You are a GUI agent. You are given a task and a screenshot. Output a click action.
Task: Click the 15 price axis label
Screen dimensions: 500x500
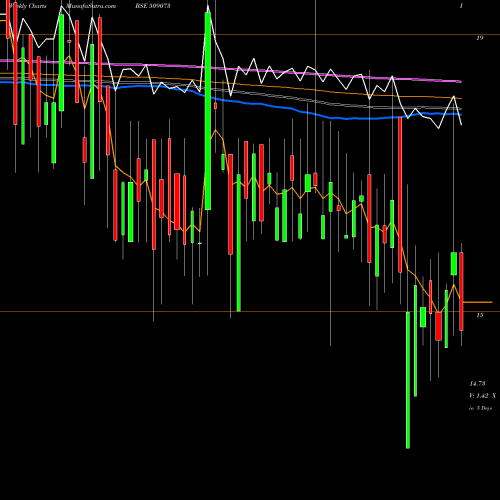[x=480, y=315]
